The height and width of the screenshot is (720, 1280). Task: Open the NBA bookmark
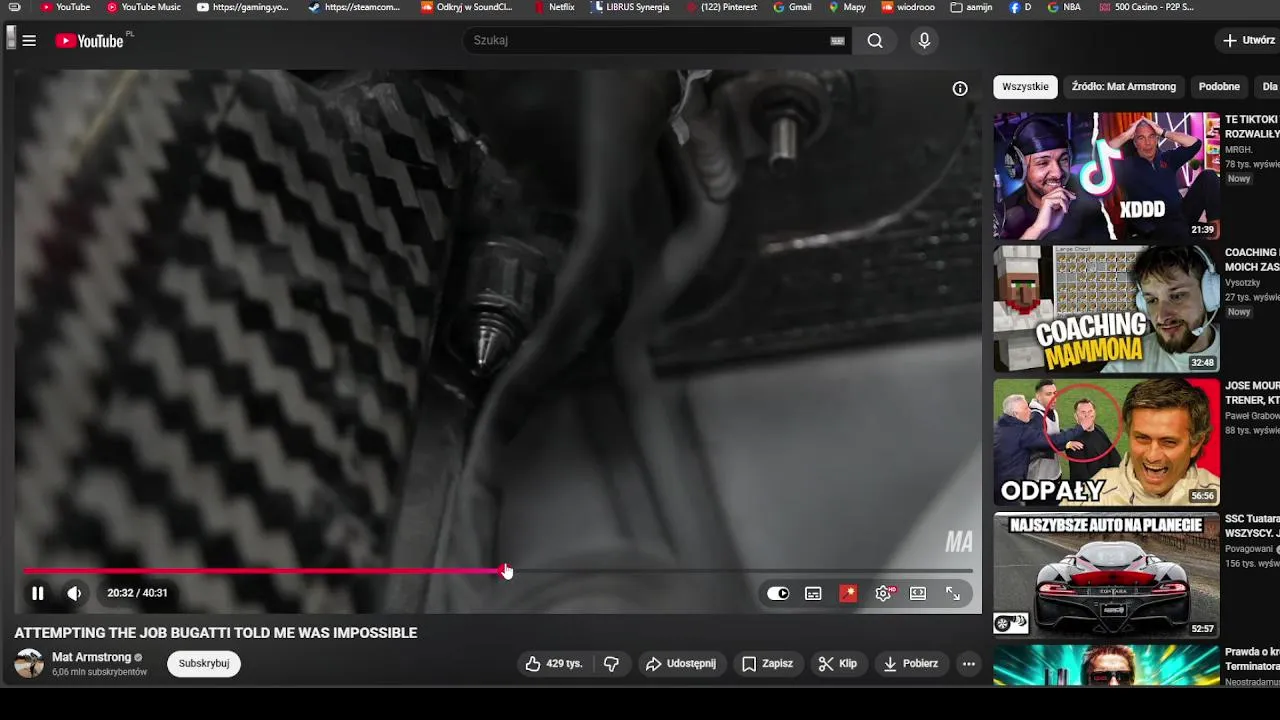pyautogui.click(x=1064, y=7)
